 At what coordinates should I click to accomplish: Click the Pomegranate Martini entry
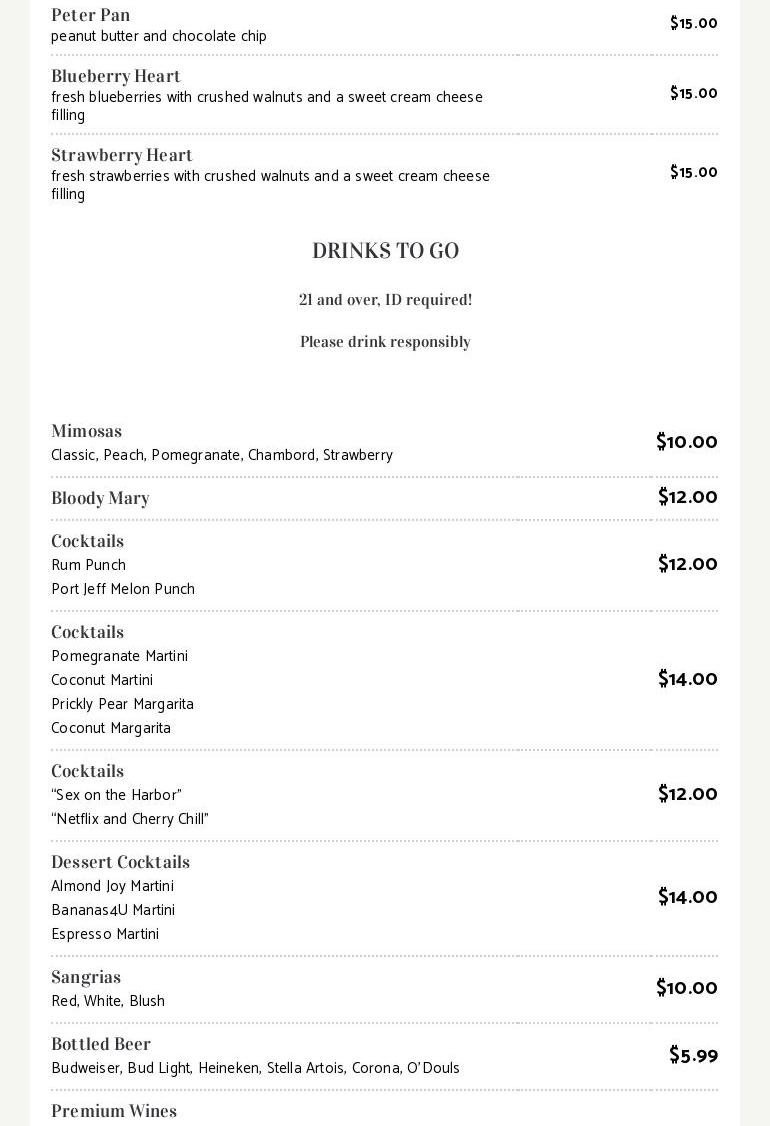[119, 656]
